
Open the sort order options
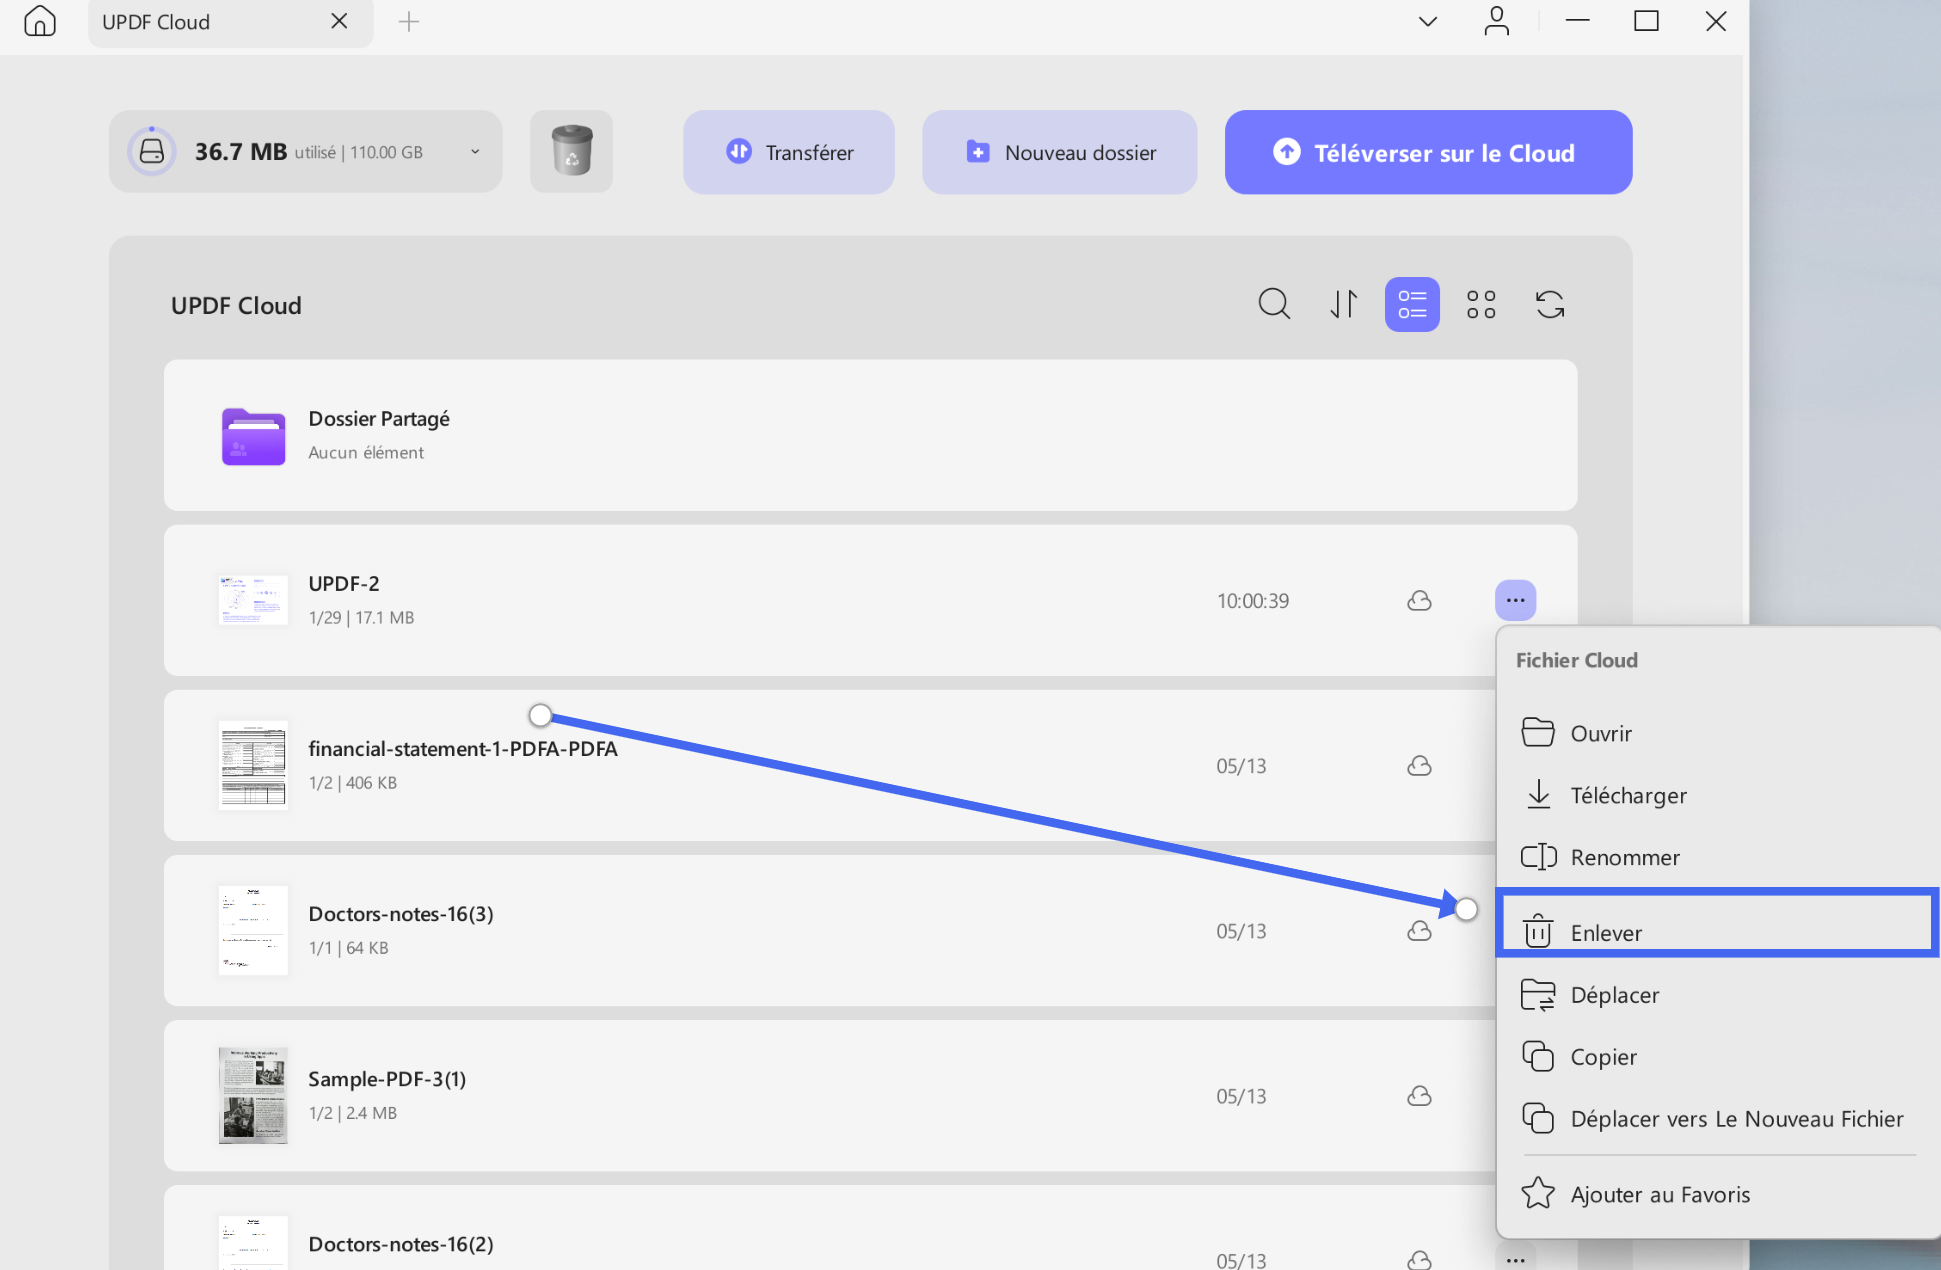click(1343, 304)
